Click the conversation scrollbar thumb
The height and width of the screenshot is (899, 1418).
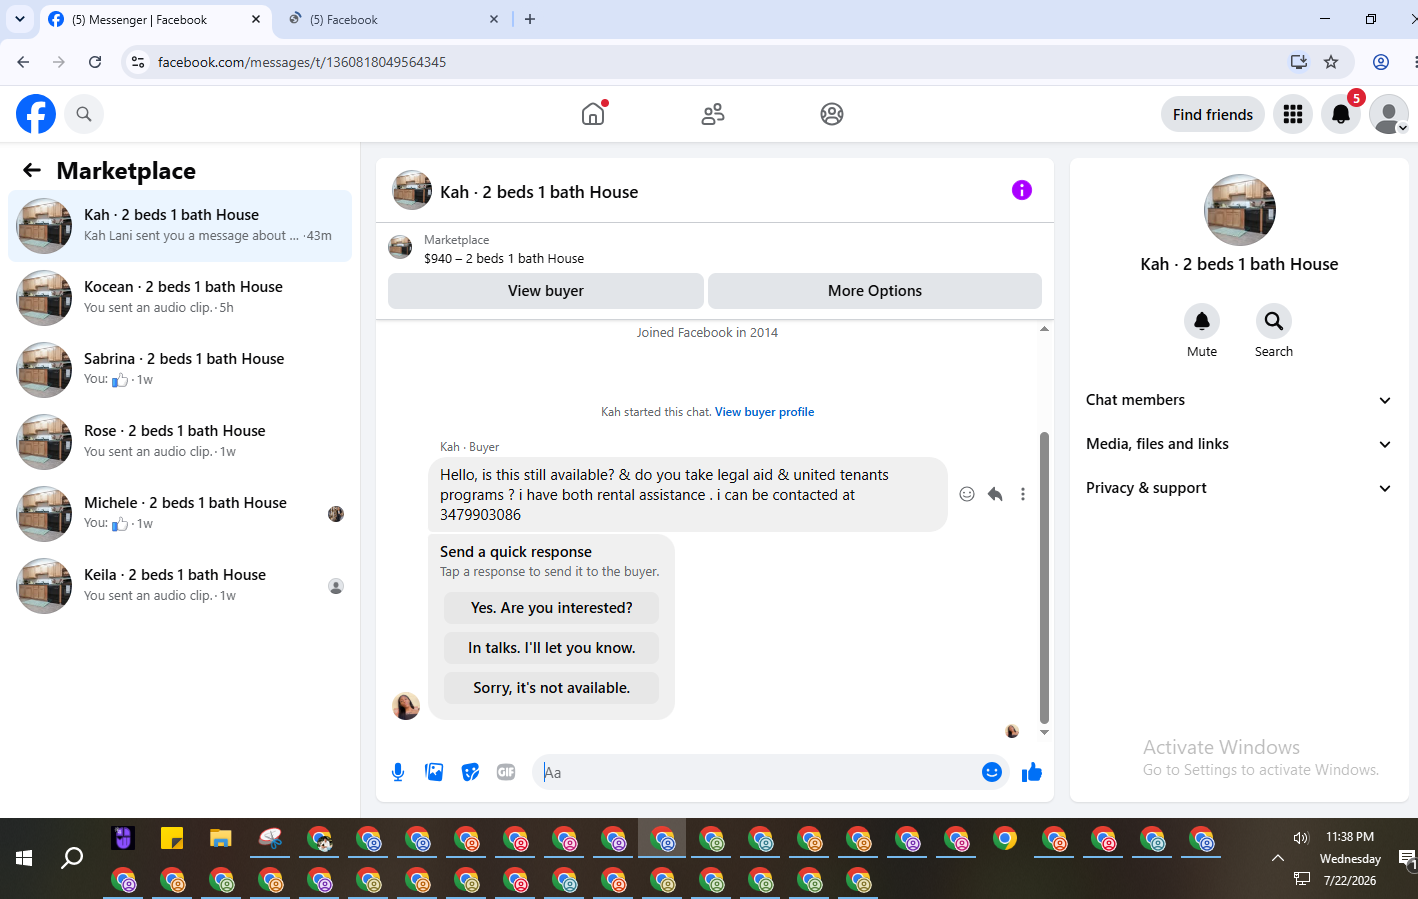tap(1044, 577)
